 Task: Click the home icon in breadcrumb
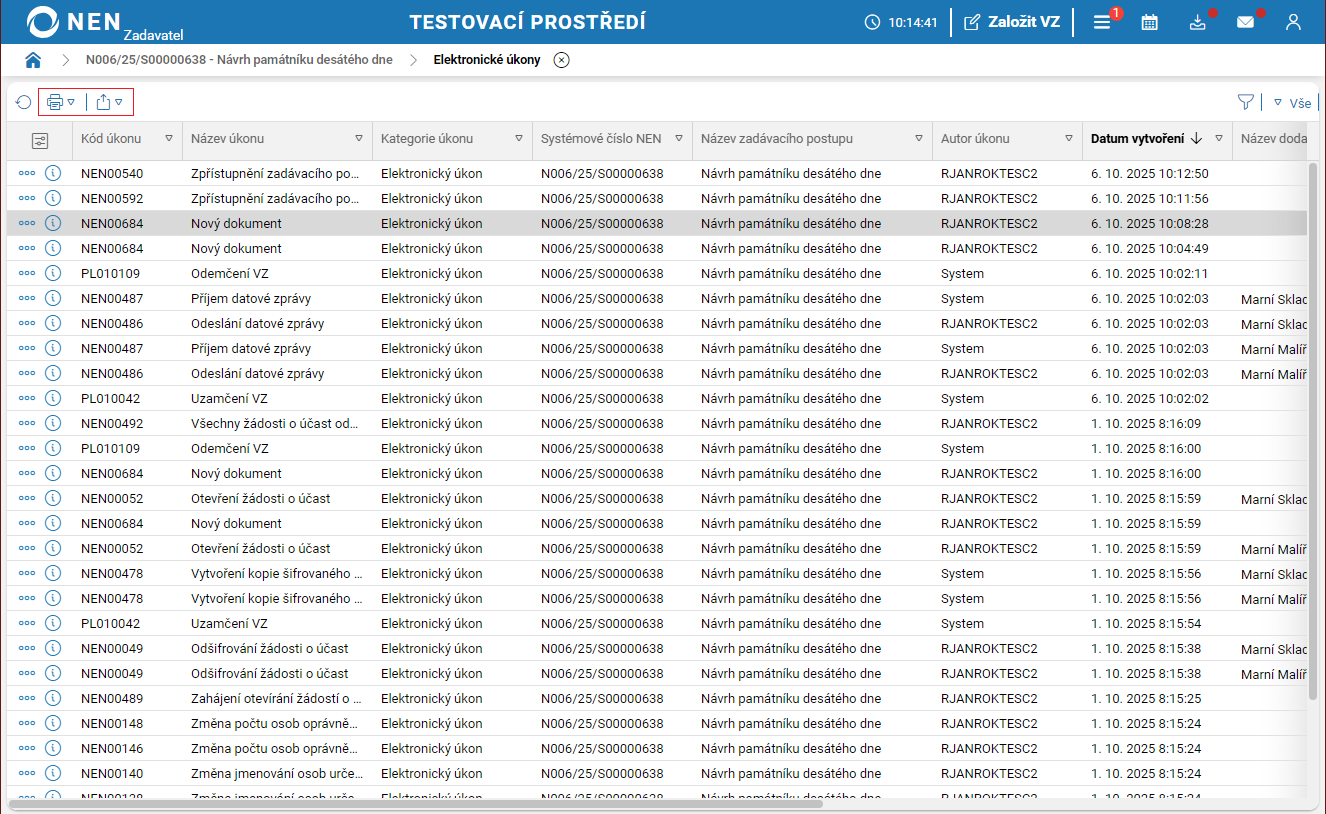pyautogui.click(x=33, y=60)
